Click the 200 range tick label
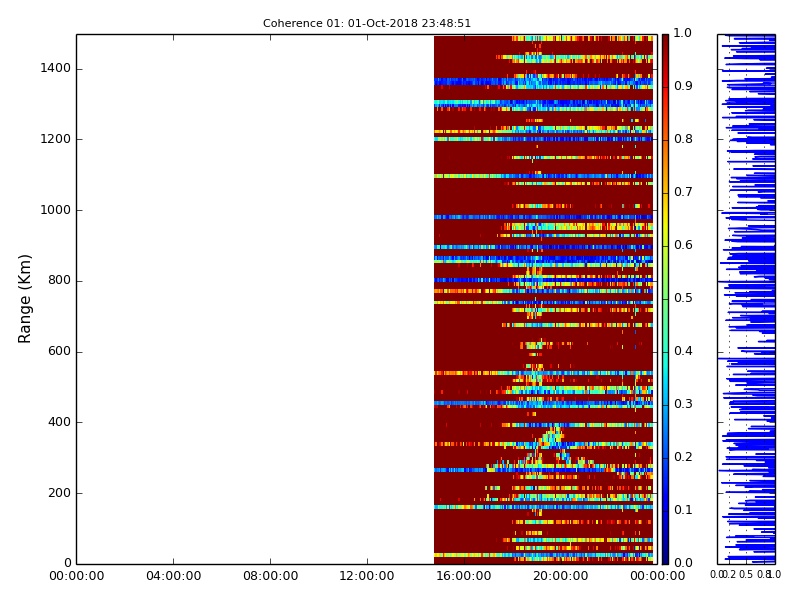The width and height of the screenshot is (800, 600). click(59, 493)
